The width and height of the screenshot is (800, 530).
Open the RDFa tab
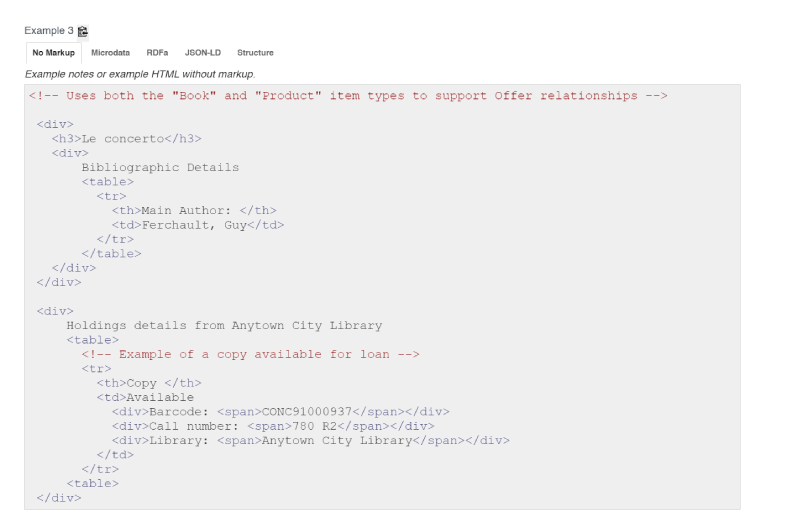click(157, 53)
